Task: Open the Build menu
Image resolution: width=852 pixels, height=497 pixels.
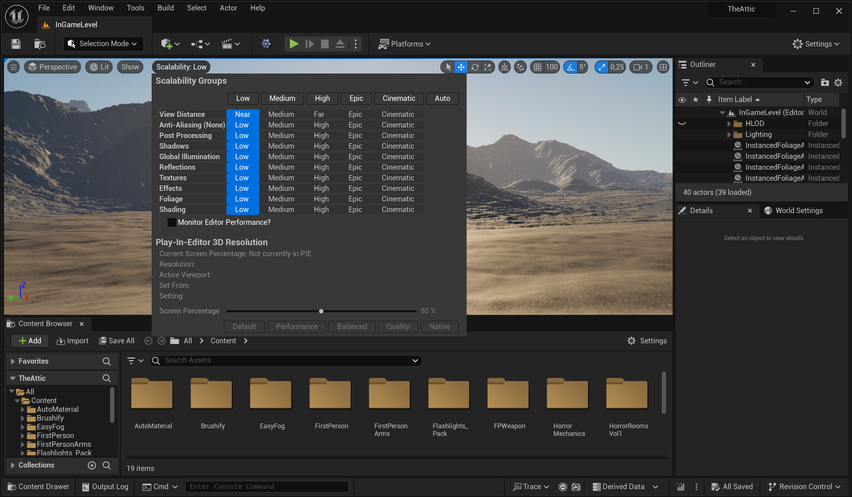Action: tap(166, 8)
